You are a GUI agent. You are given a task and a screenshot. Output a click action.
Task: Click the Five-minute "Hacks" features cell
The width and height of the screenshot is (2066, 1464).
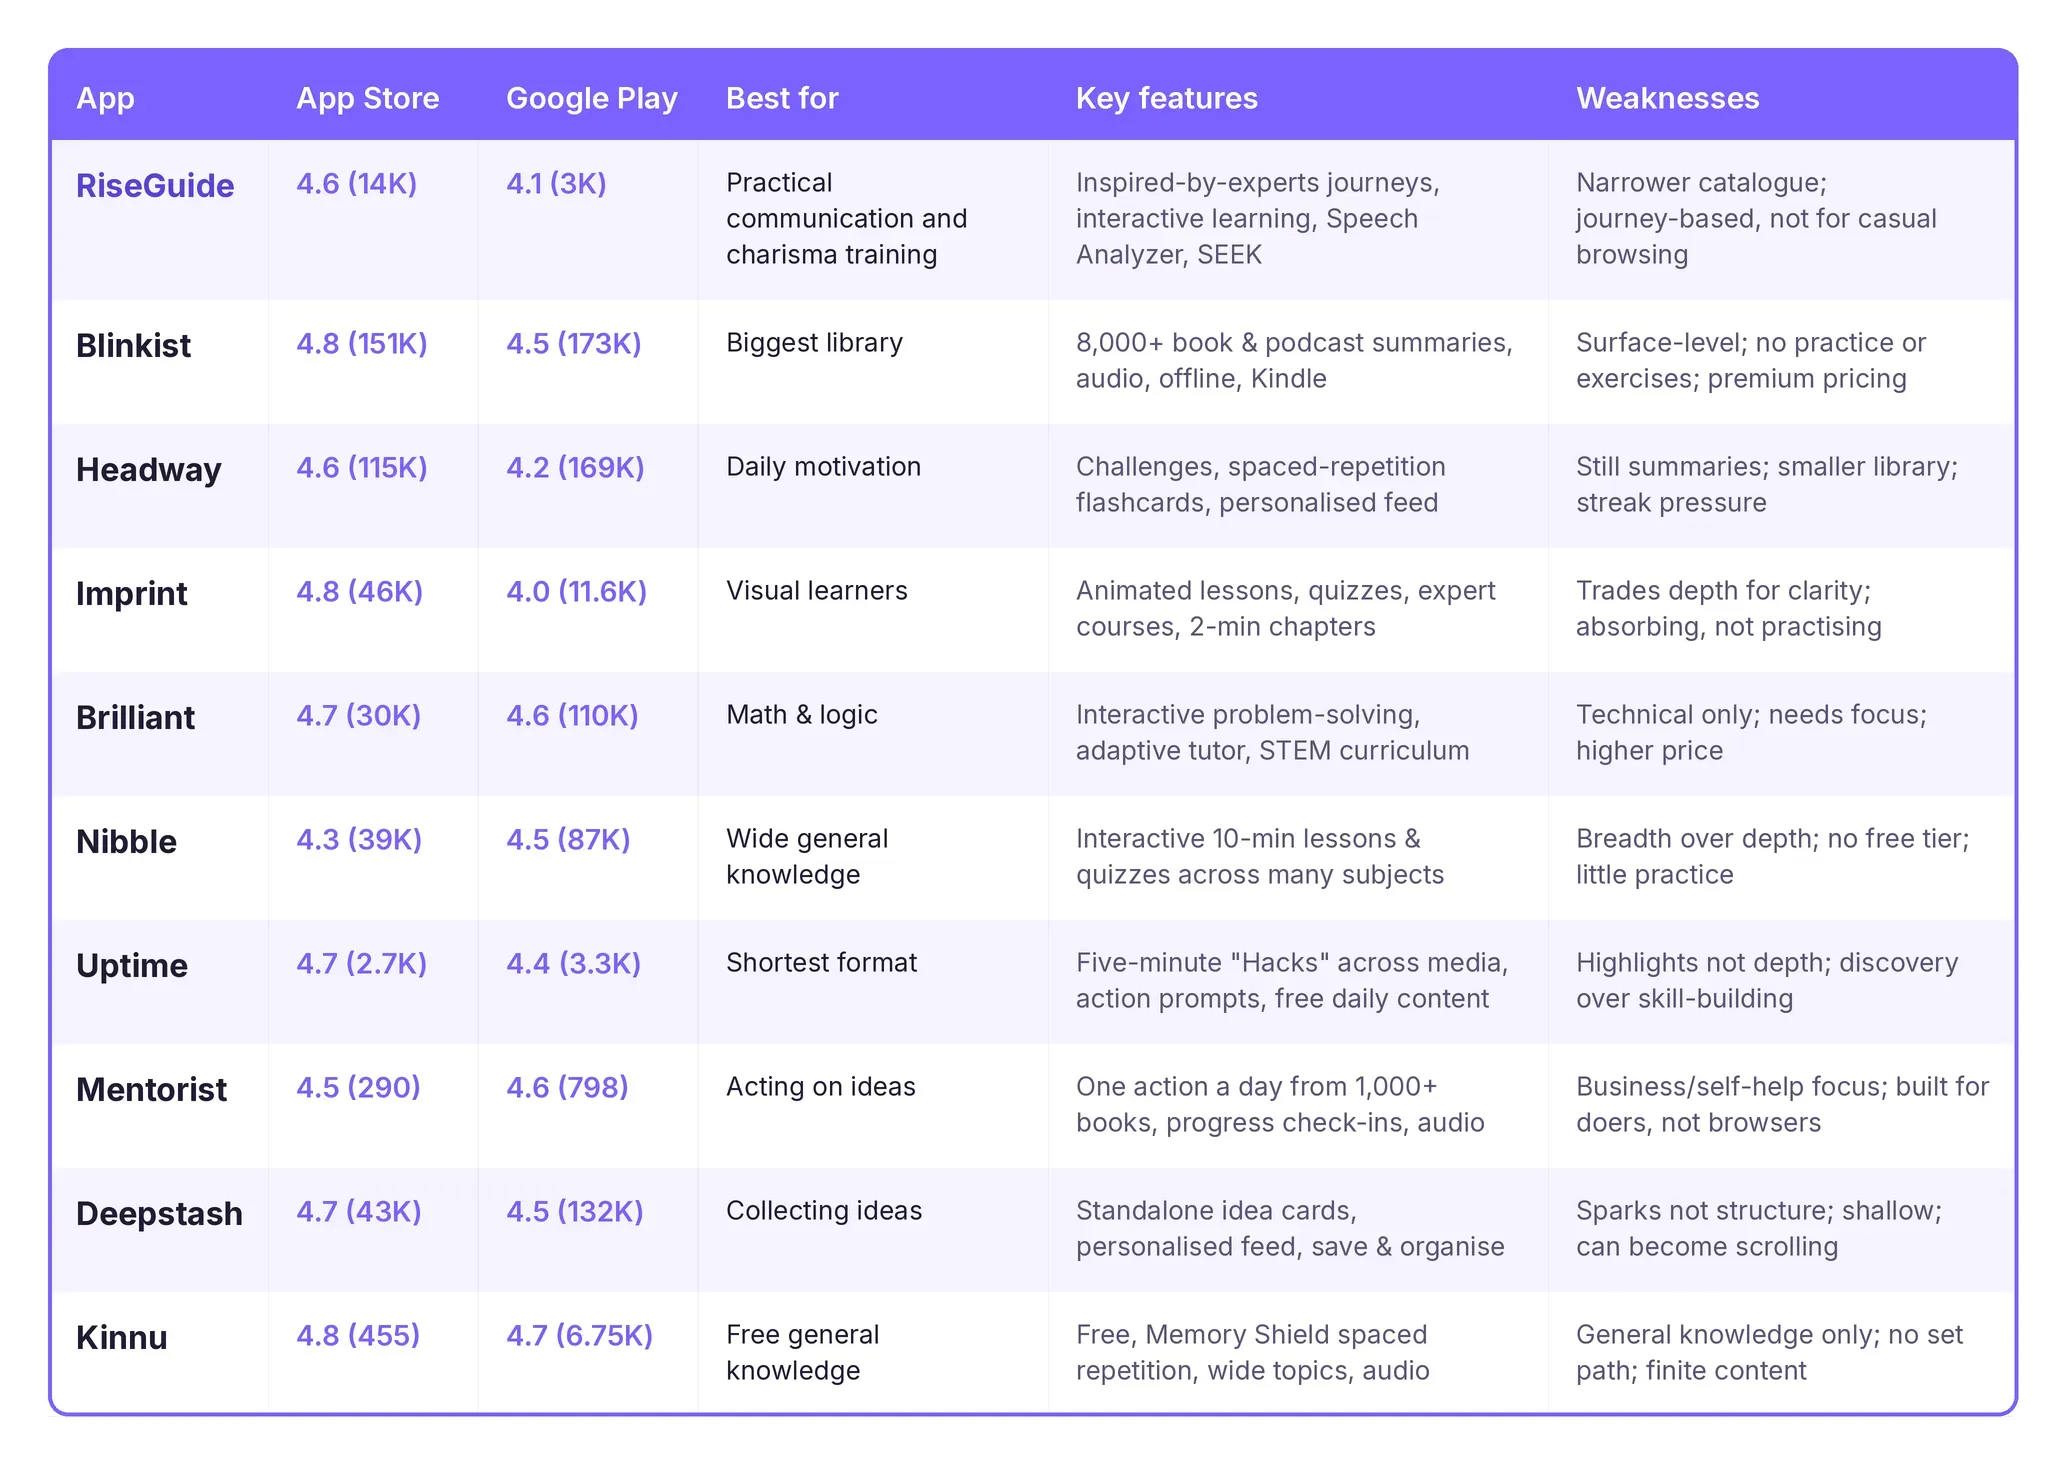tap(1292, 981)
